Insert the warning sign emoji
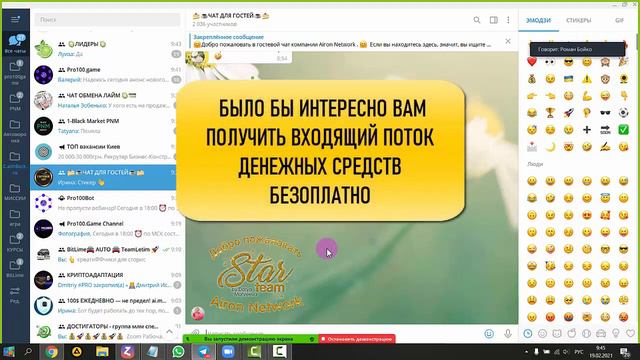 tap(587, 79)
